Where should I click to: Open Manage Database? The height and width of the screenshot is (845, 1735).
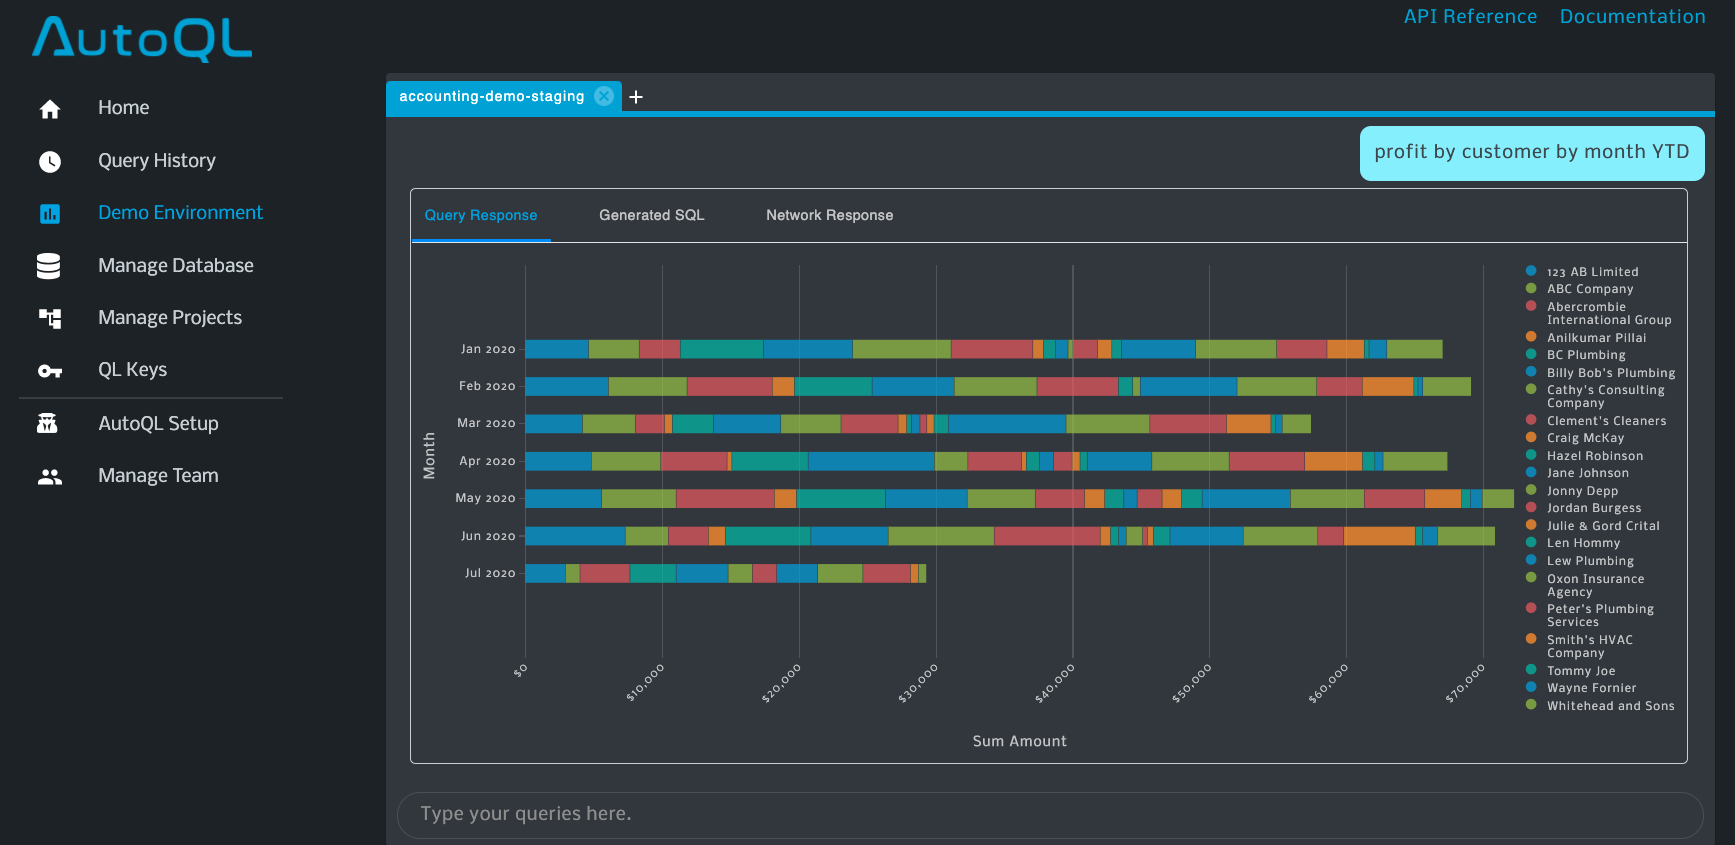pos(176,266)
